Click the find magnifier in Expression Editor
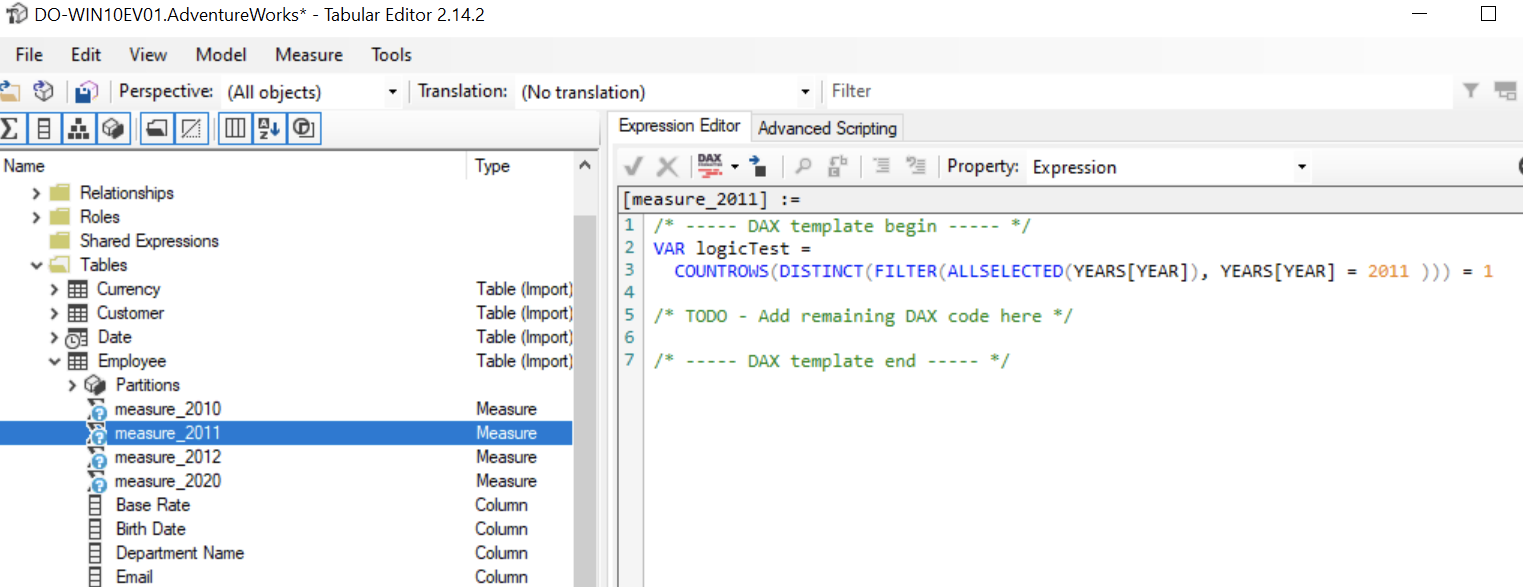This screenshot has width=1523, height=587. point(804,166)
